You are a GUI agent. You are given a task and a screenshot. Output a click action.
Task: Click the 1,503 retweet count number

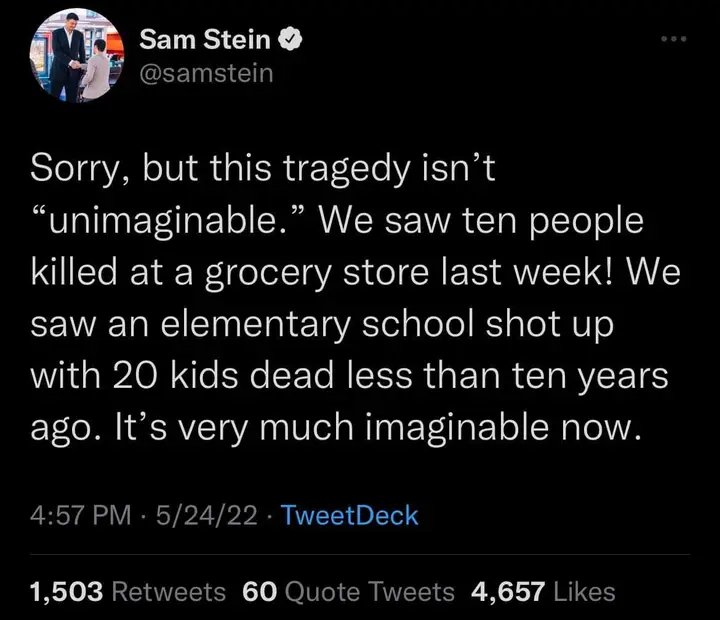click(x=67, y=592)
